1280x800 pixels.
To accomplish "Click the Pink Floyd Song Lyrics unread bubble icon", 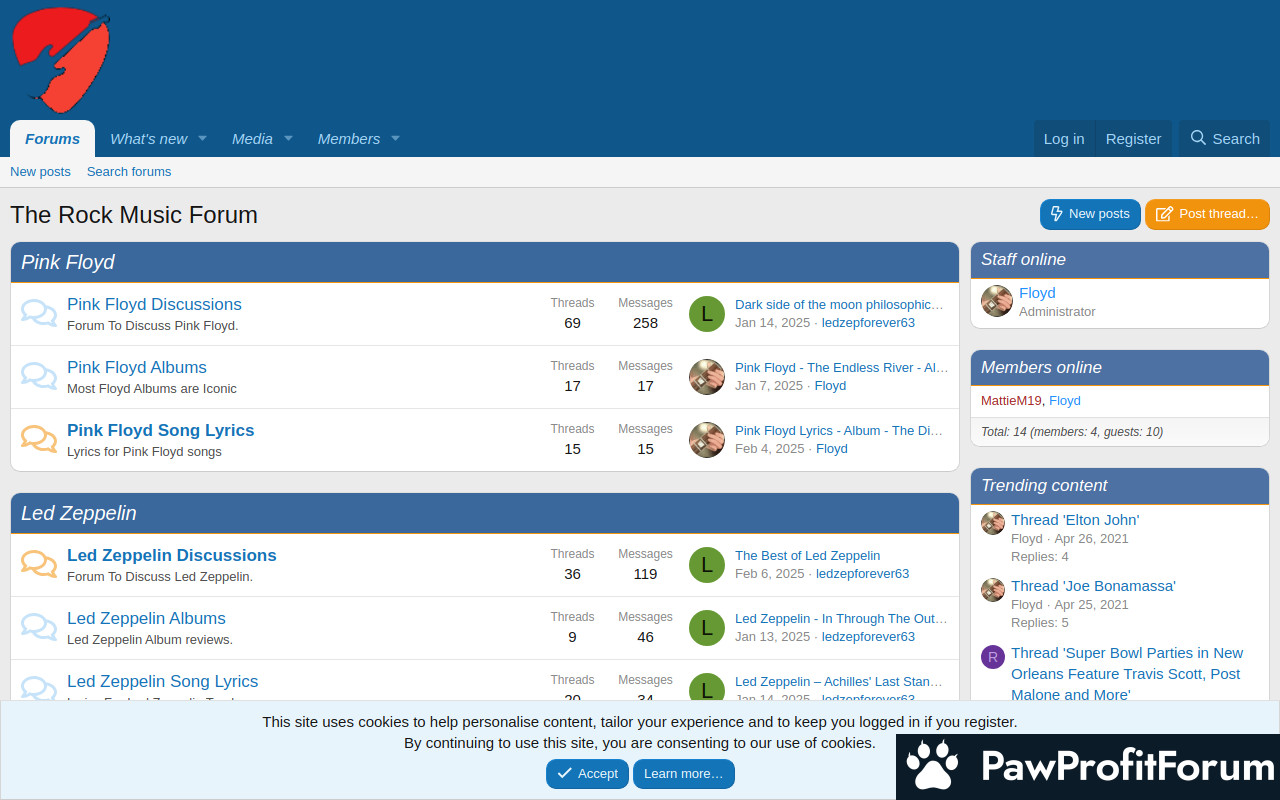I will tap(39, 439).
